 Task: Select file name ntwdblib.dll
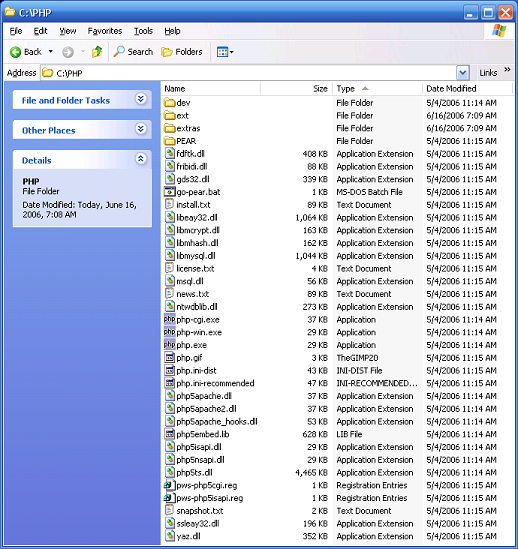click(x=197, y=307)
